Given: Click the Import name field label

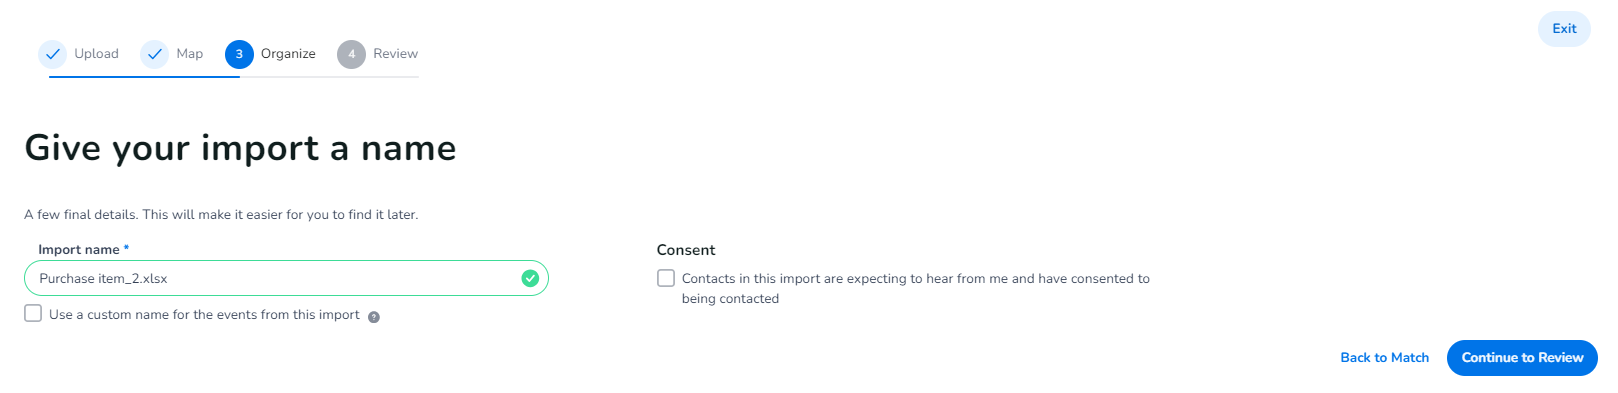Looking at the screenshot, I should click(79, 250).
